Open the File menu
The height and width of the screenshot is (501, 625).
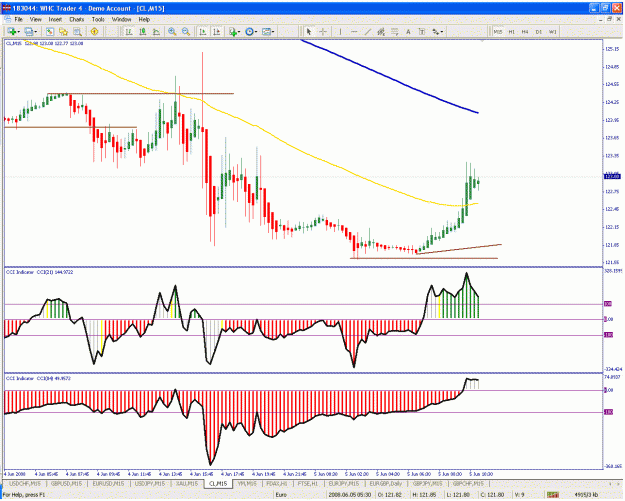(19, 19)
